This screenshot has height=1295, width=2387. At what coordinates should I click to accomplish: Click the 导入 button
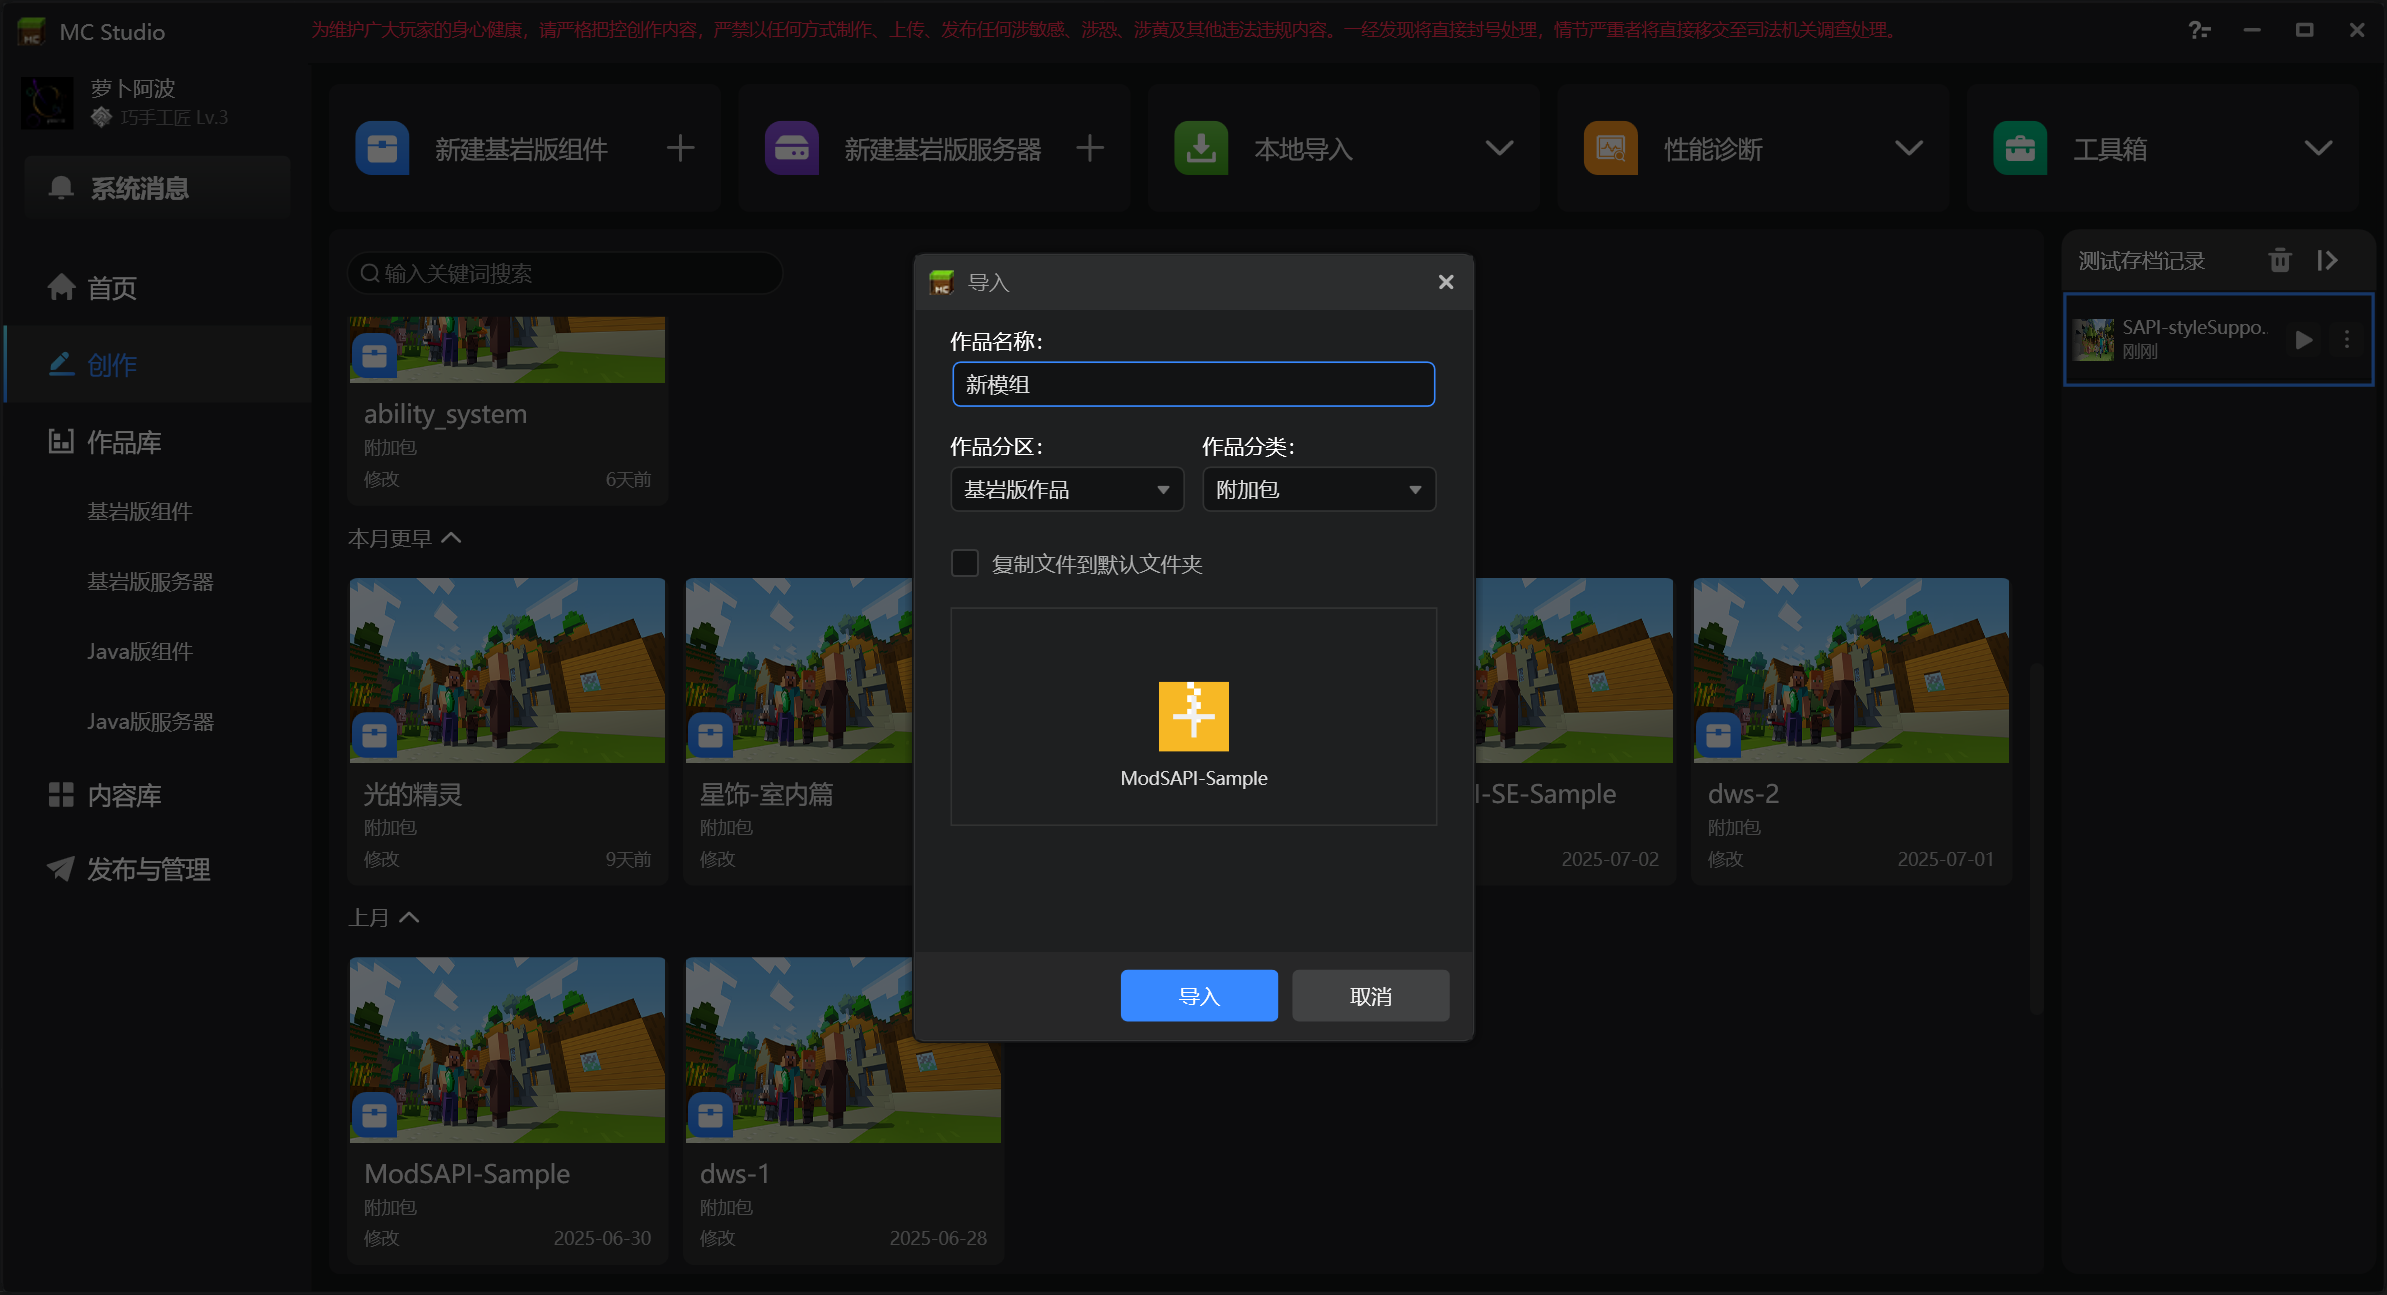[1199, 995]
